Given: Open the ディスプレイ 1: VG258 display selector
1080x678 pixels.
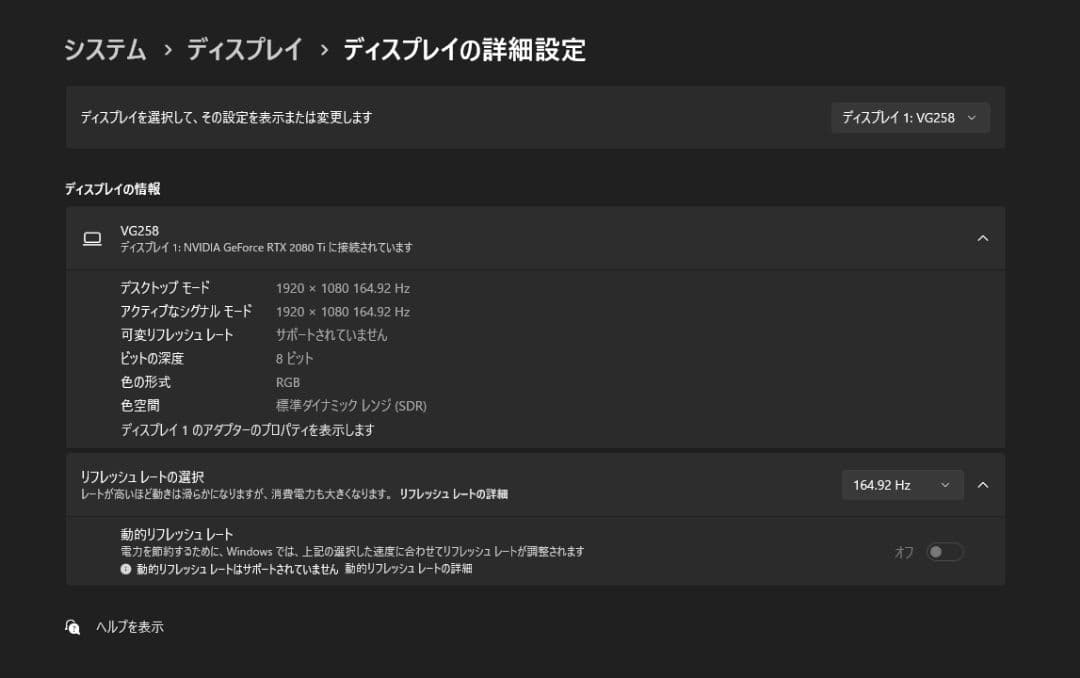Looking at the screenshot, I should pos(910,117).
